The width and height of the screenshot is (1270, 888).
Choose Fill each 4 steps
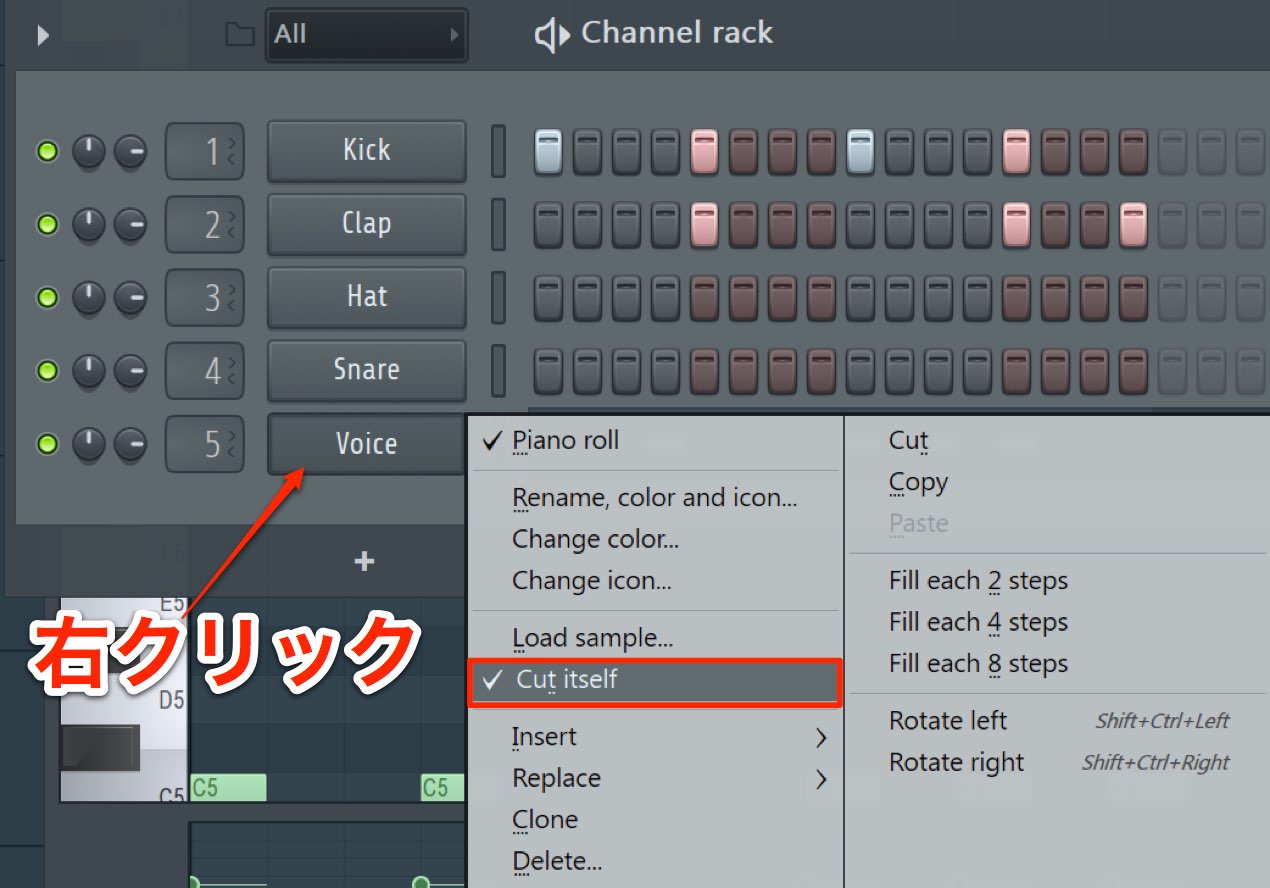[x=978, y=623]
